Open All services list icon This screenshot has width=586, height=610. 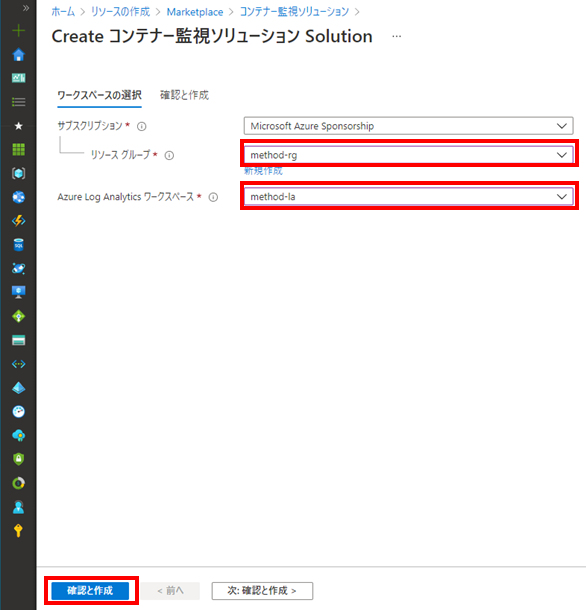19,102
